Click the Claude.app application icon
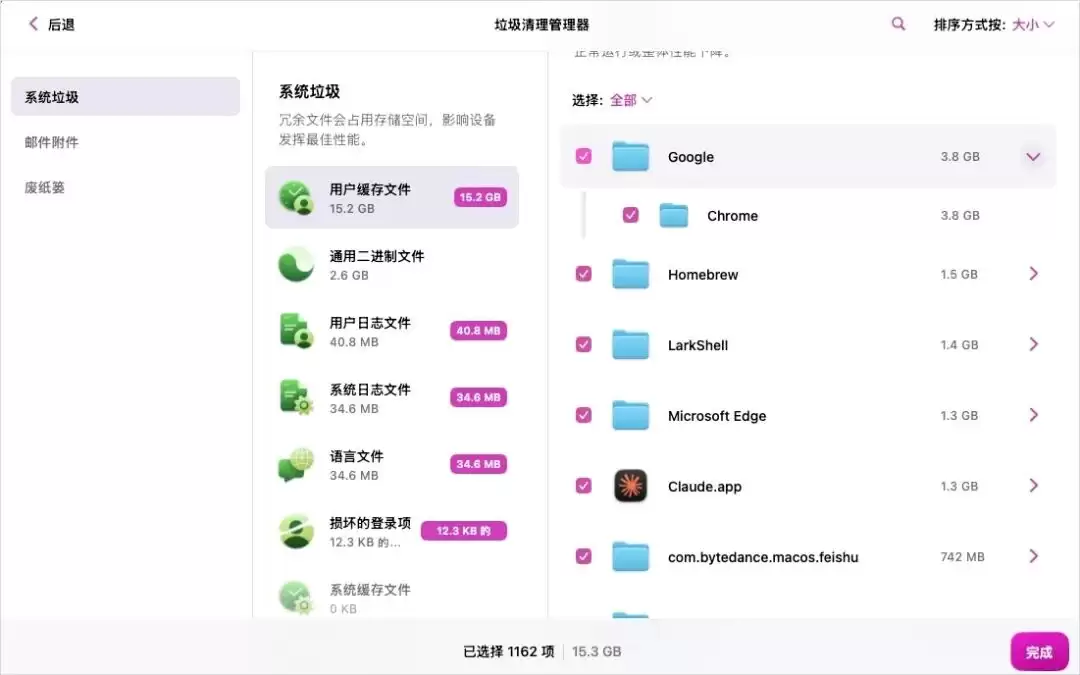This screenshot has width=1080, height=675. point(630,486)
